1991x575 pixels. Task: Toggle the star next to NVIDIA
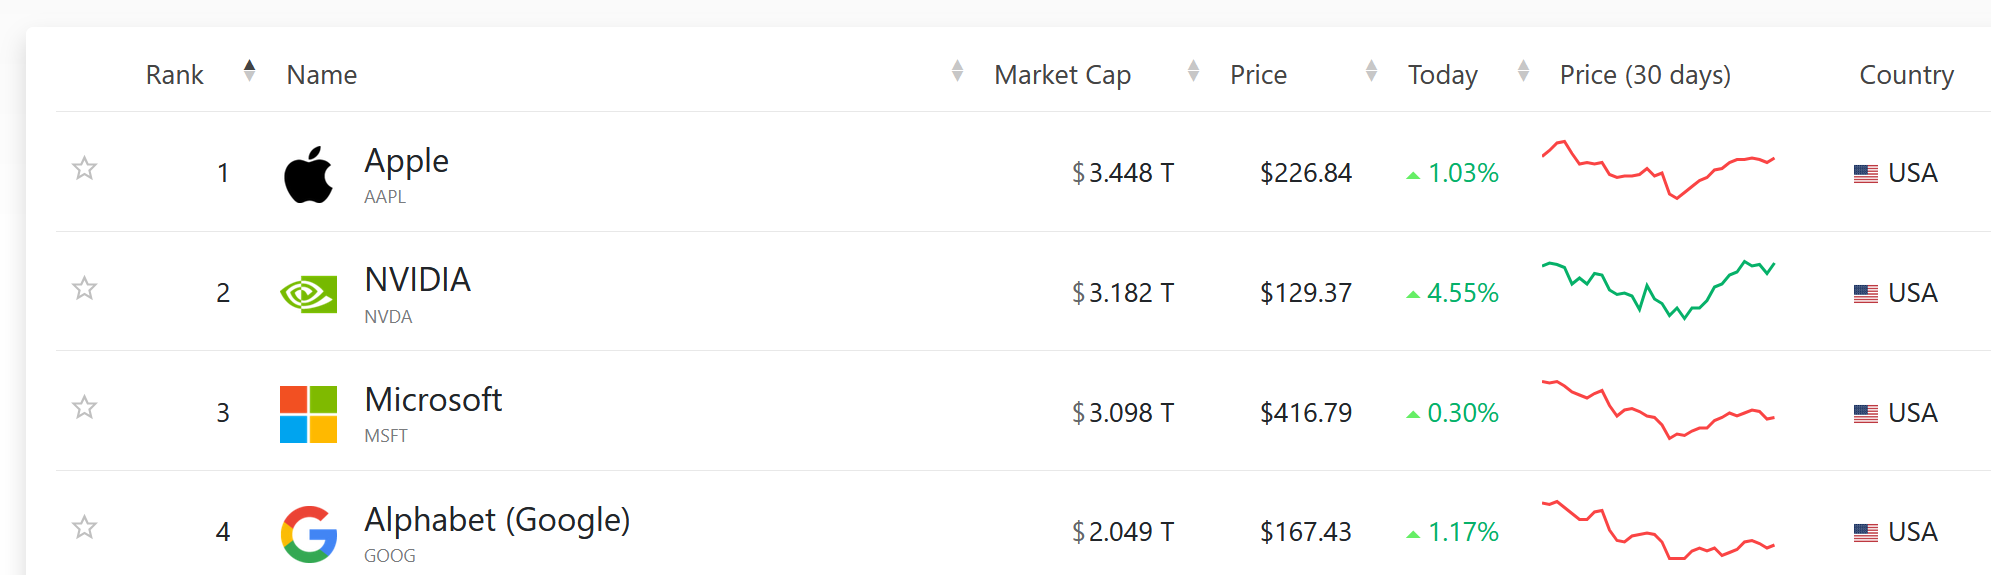coord(84,288)
